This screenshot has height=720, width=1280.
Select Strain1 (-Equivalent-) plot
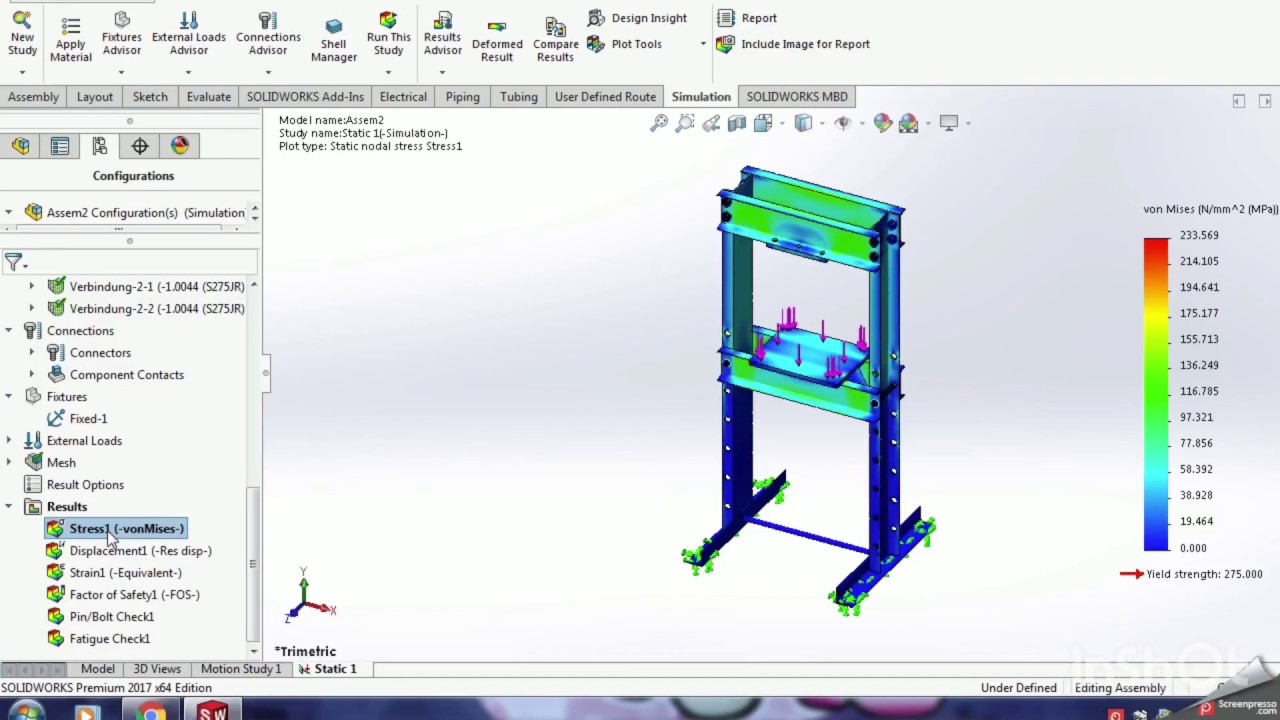(x=114, y=573)
